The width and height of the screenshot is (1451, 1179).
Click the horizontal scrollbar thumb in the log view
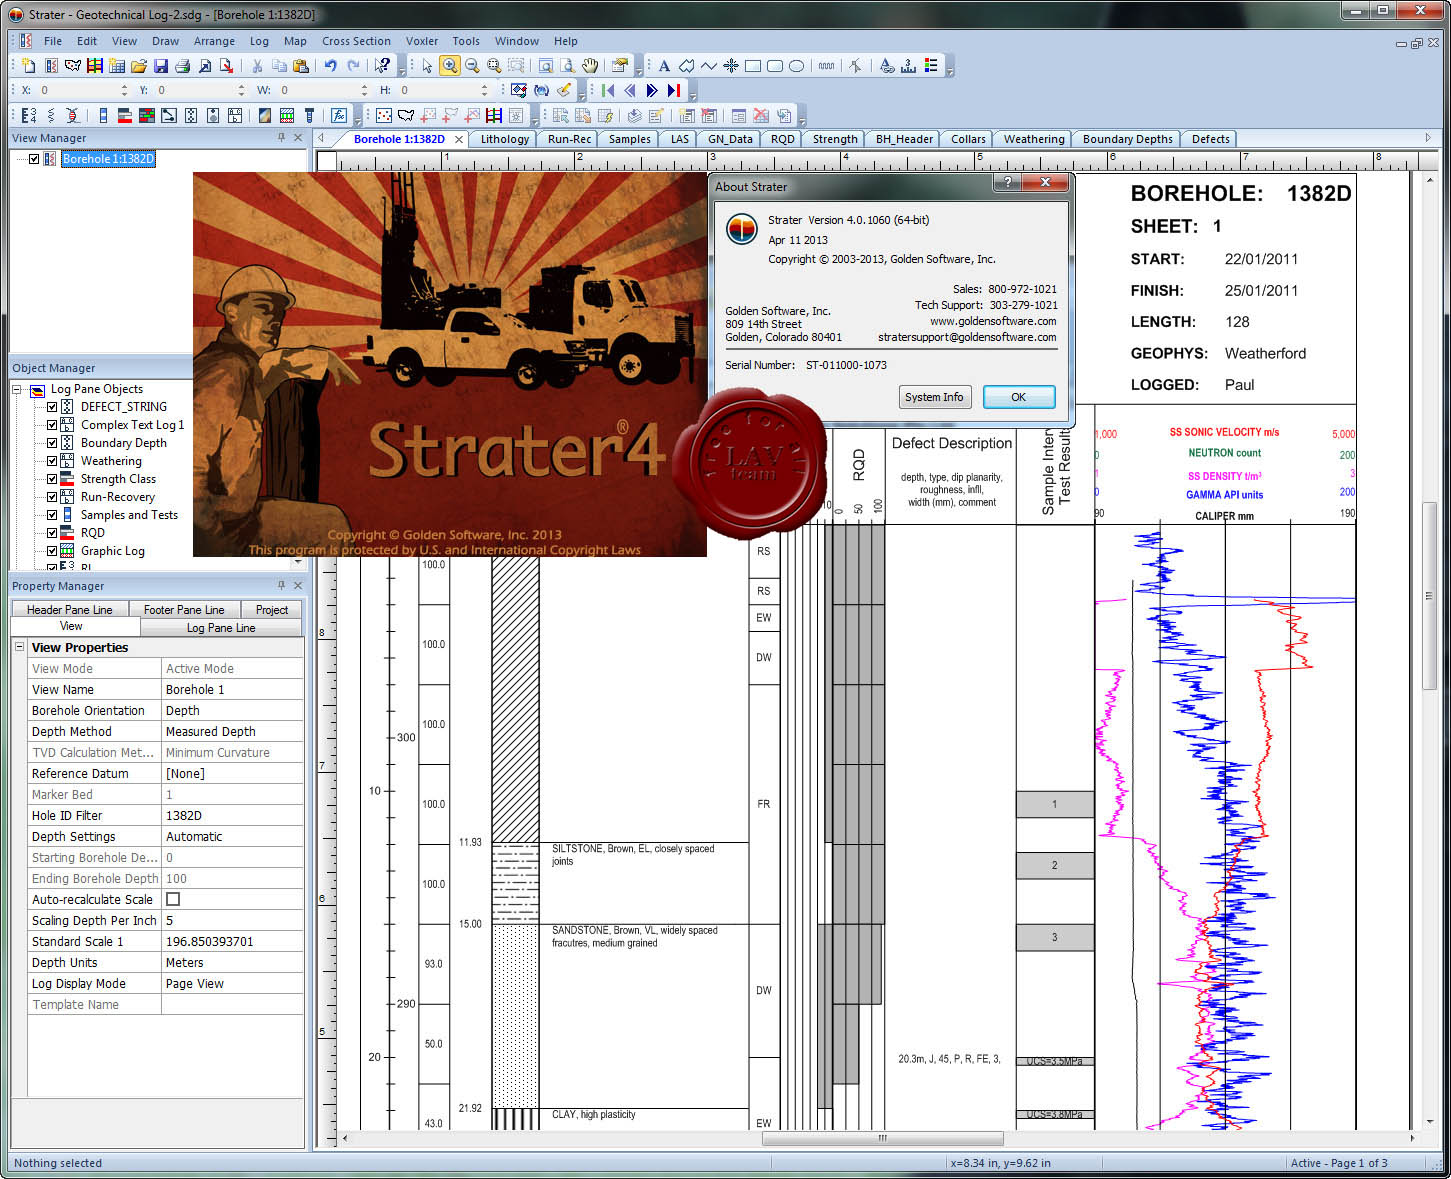click(x=882, y=1138)
